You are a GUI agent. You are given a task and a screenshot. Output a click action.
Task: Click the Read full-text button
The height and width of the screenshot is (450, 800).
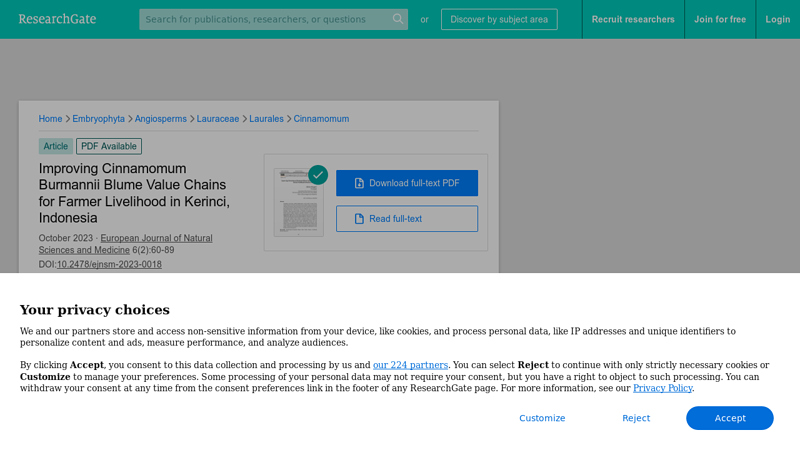pos(407,219)
